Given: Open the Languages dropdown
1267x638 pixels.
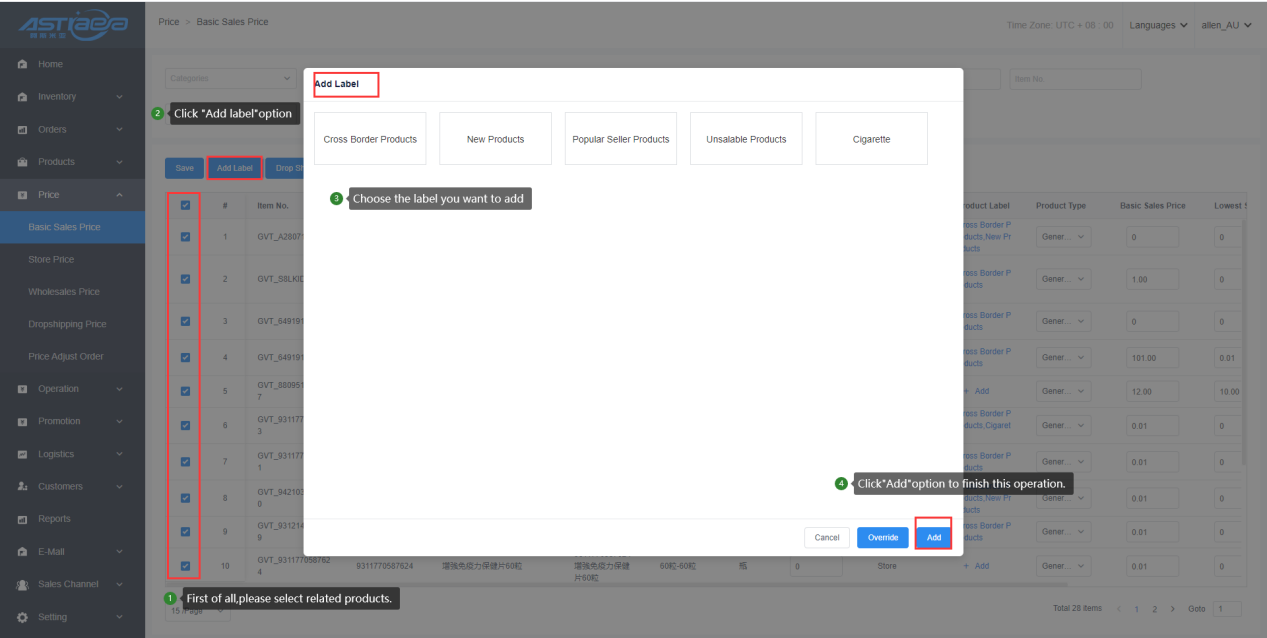Looking at the screenshot, I should (1158, 25).
